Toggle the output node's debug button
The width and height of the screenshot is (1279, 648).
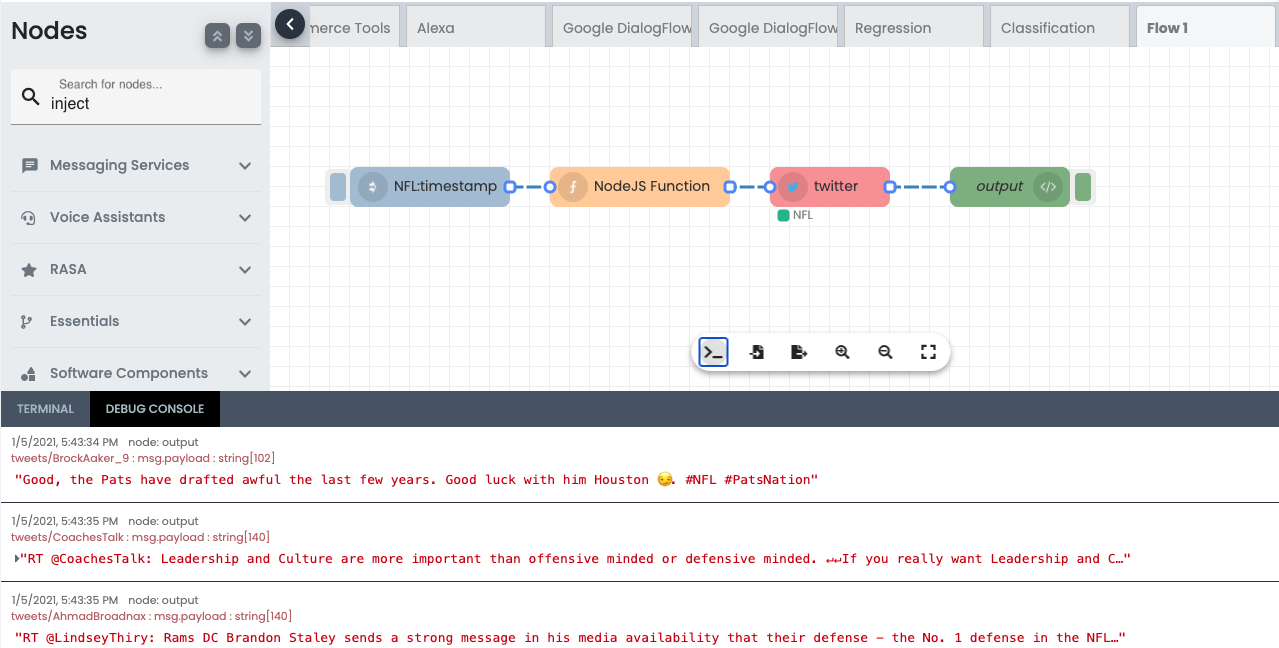1083,187
